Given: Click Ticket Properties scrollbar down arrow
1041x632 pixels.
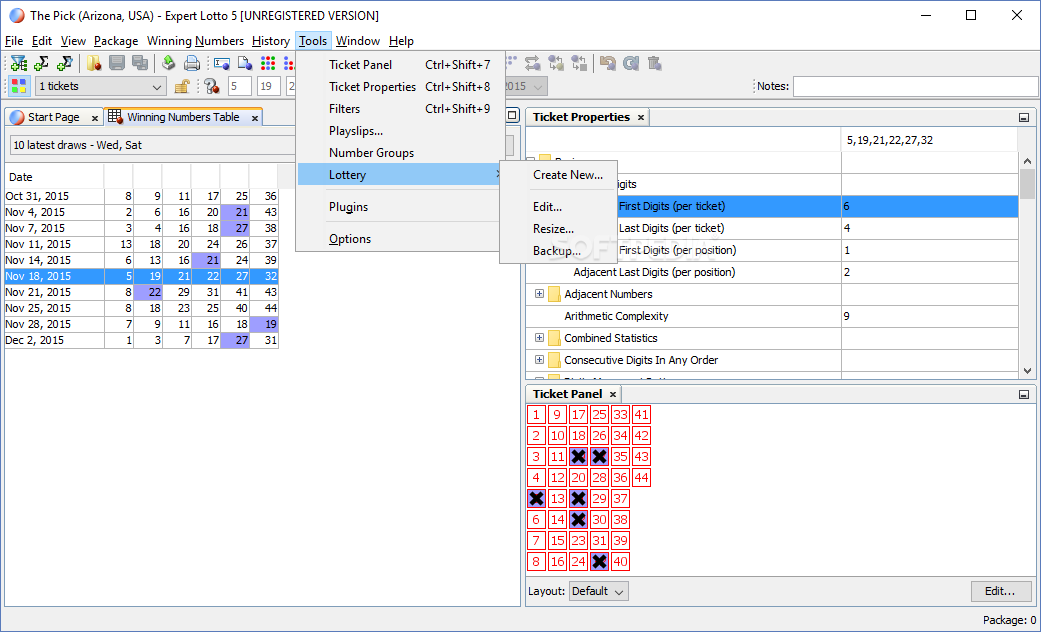Looking at the screenshot, I should point(1027,370).
